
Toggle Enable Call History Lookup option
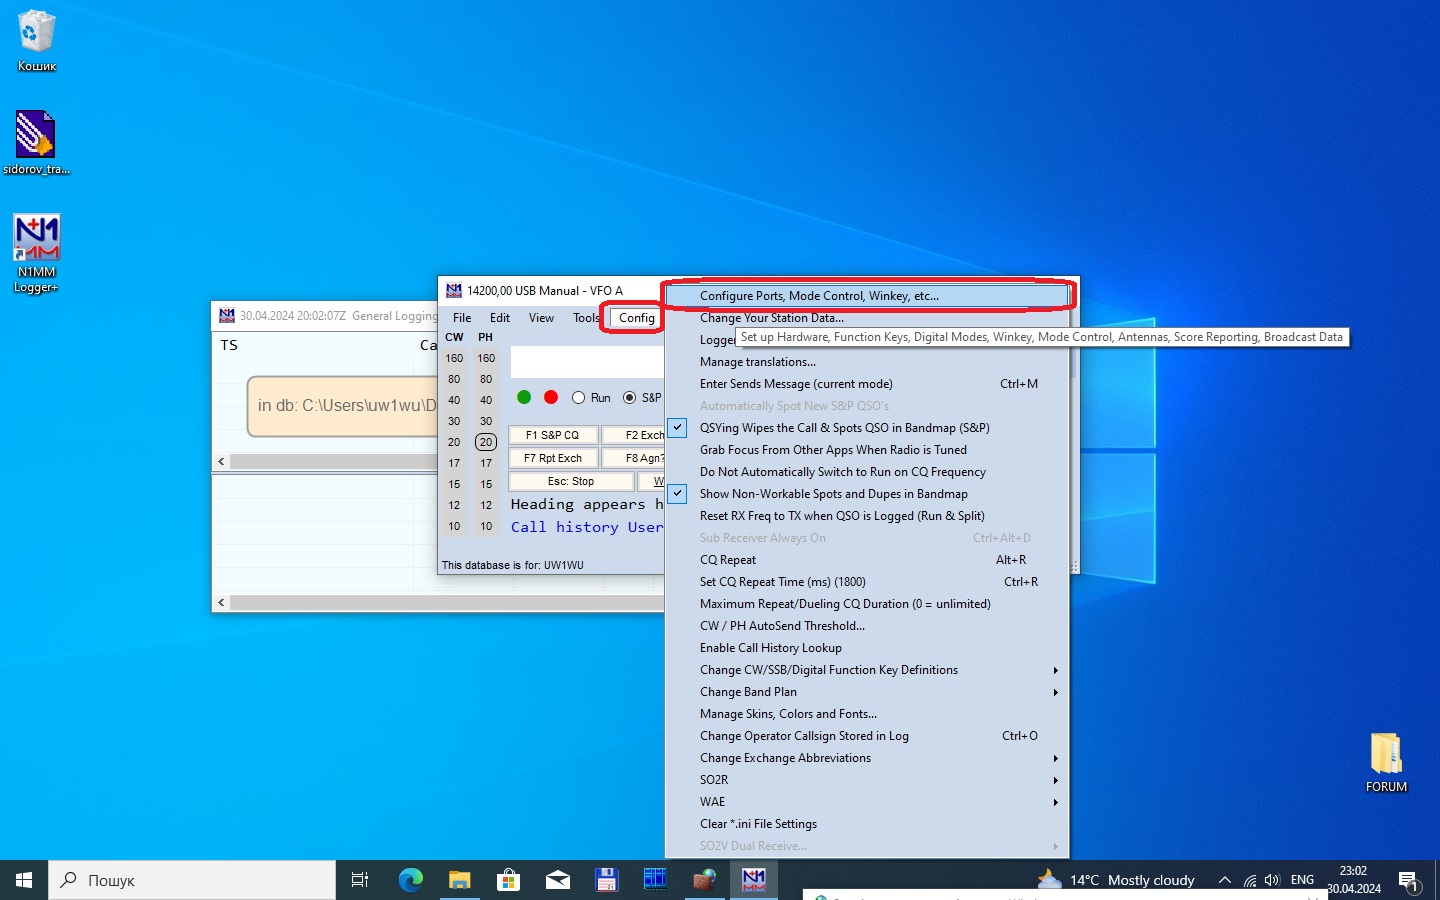867,648
